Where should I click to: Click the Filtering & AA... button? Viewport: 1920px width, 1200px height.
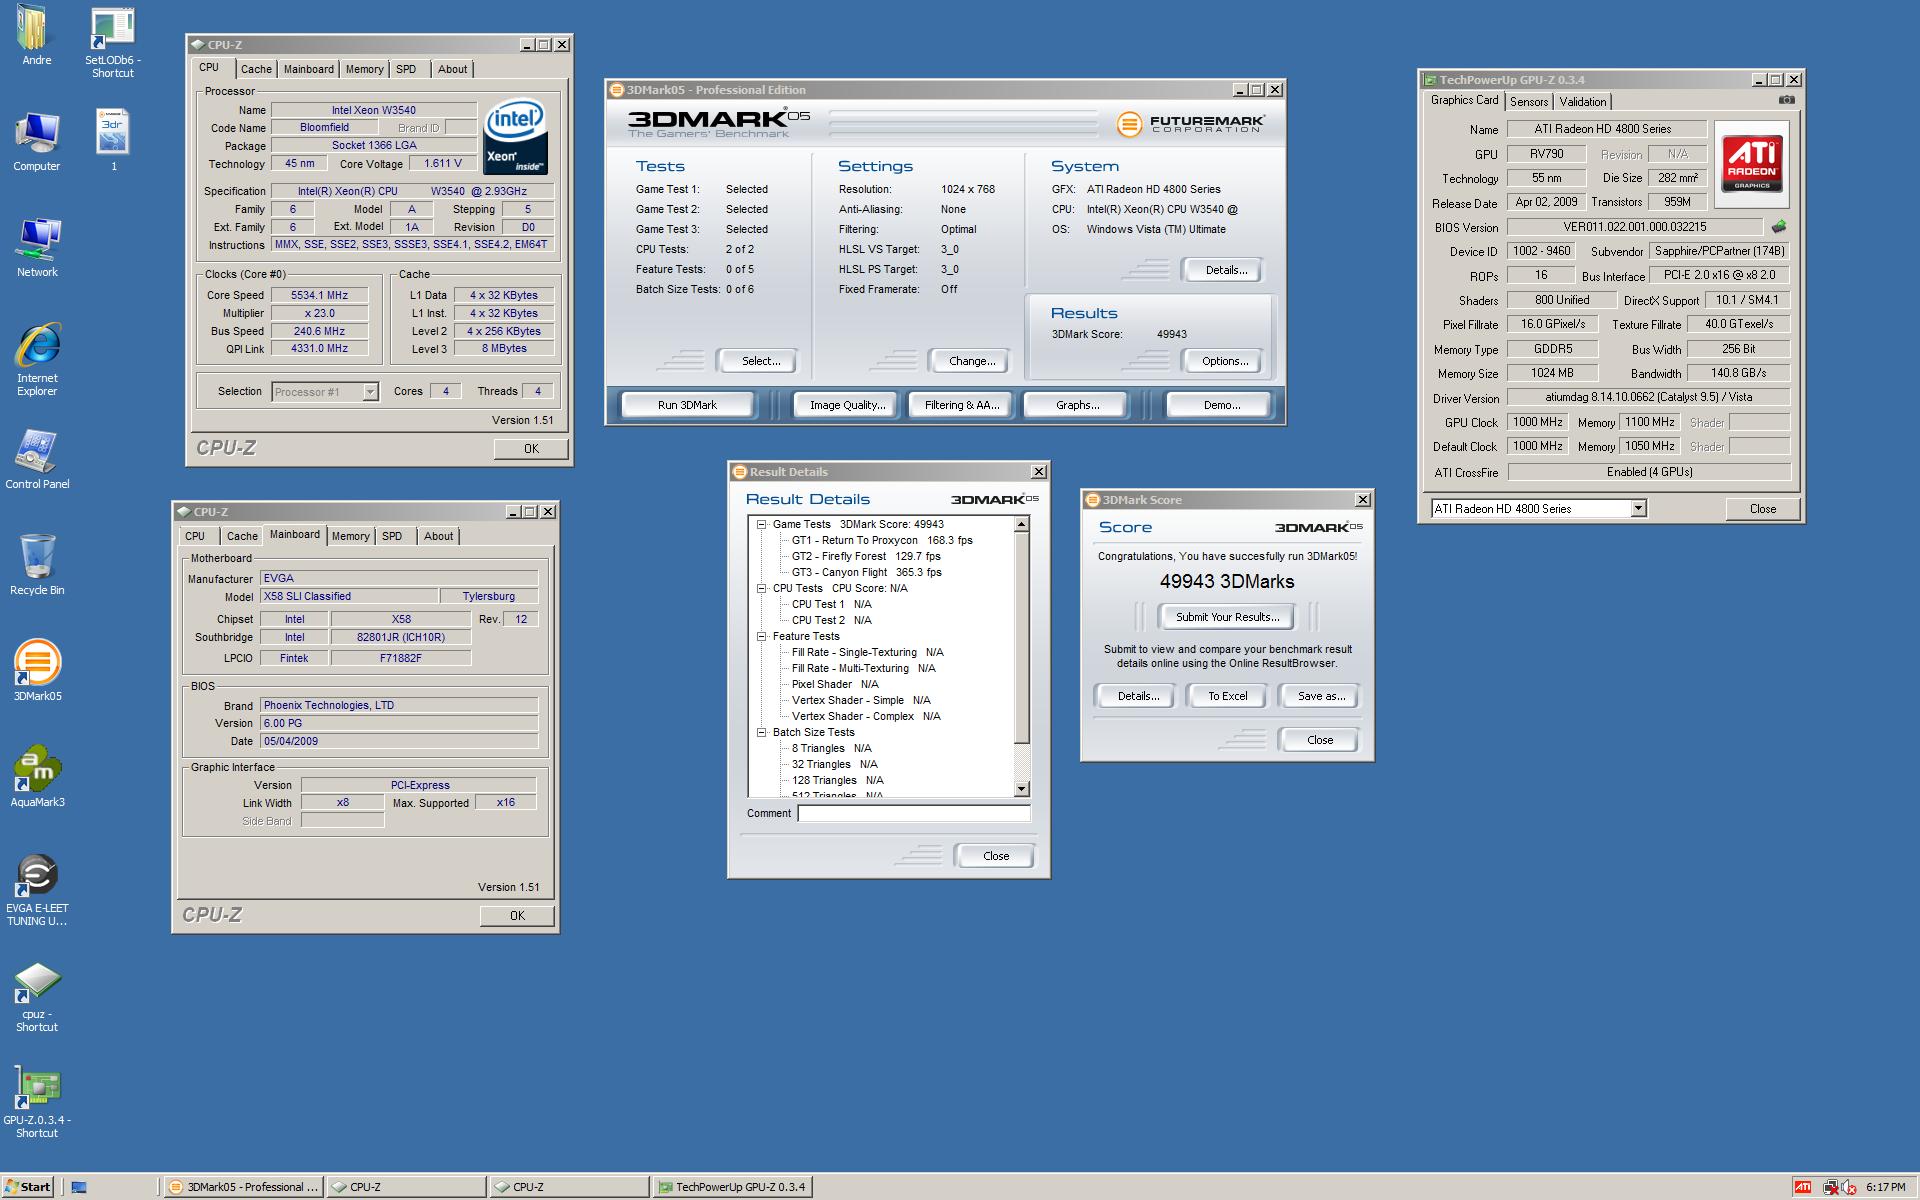point(961,405)
